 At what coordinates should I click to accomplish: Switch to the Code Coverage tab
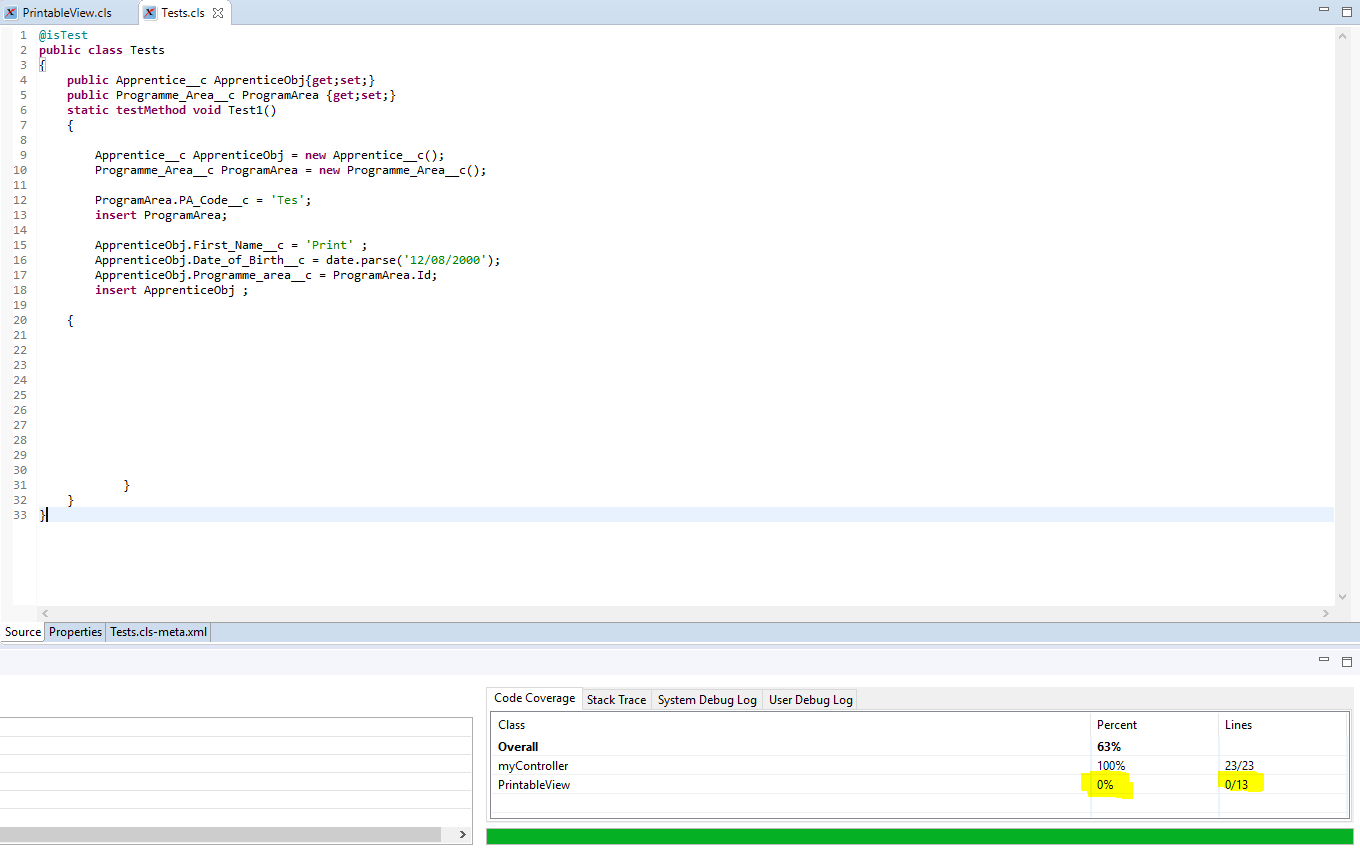(x=535, y=698)
